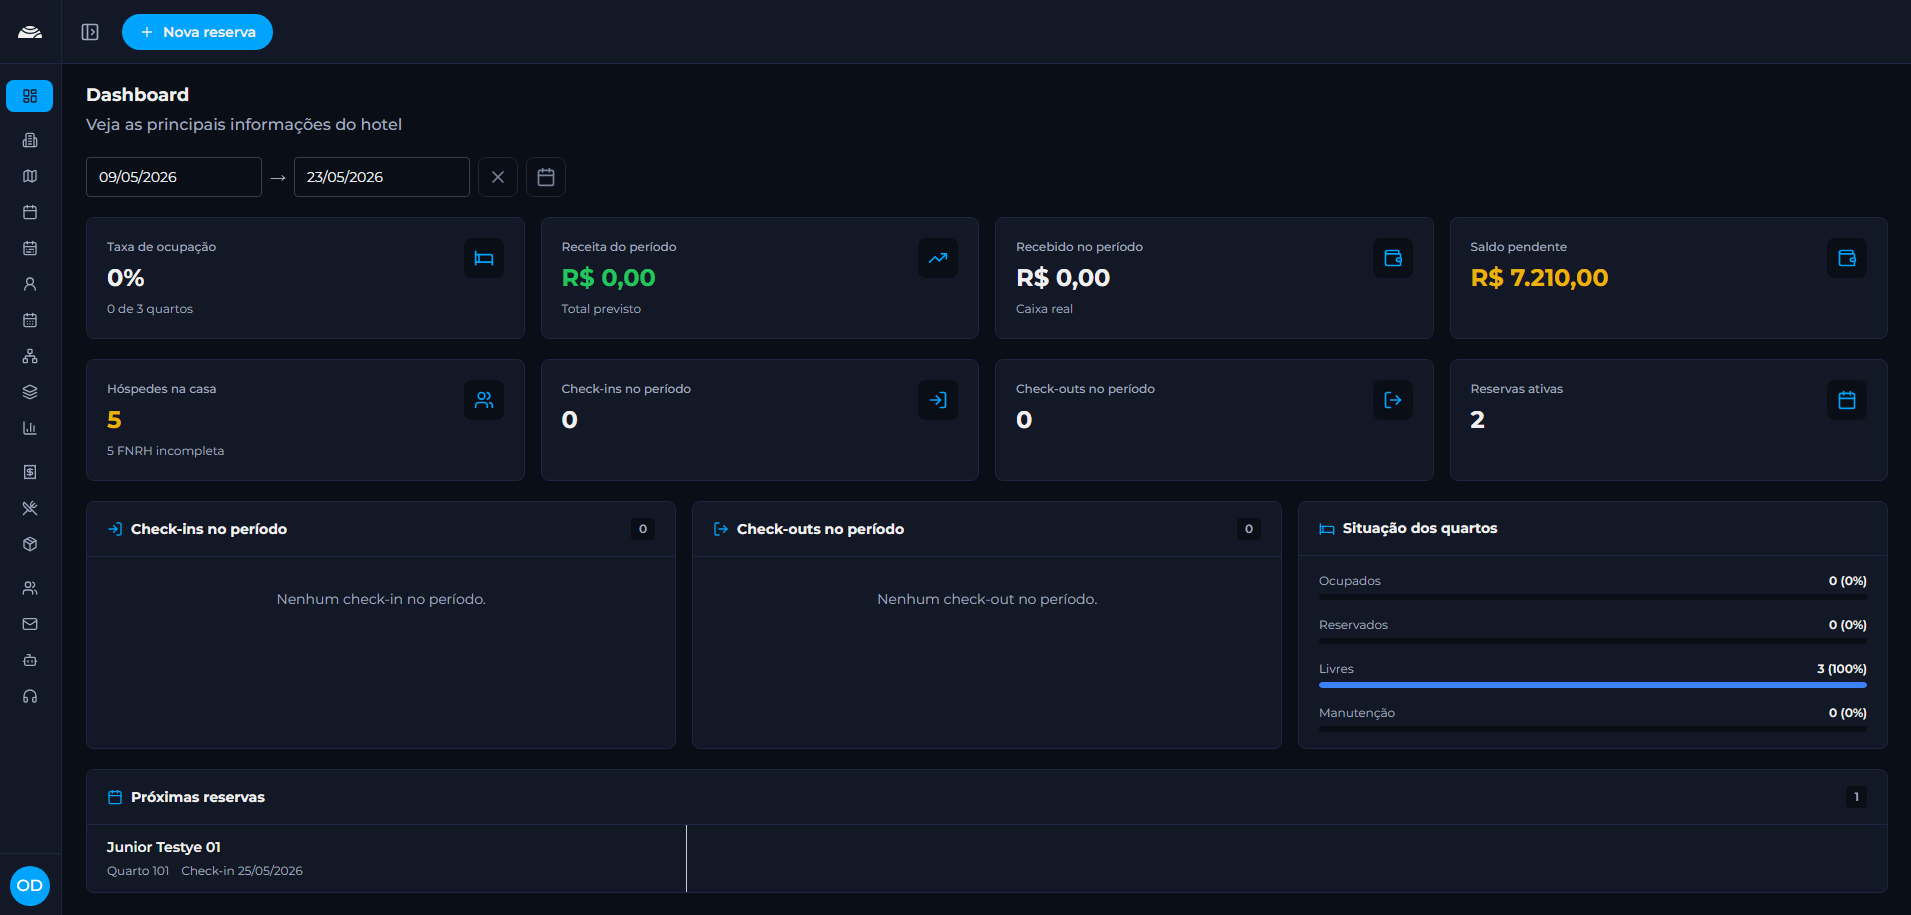The image size is (1911, 915).
Task: Click the trend arrow icon on Receita card
Action: 938,258
